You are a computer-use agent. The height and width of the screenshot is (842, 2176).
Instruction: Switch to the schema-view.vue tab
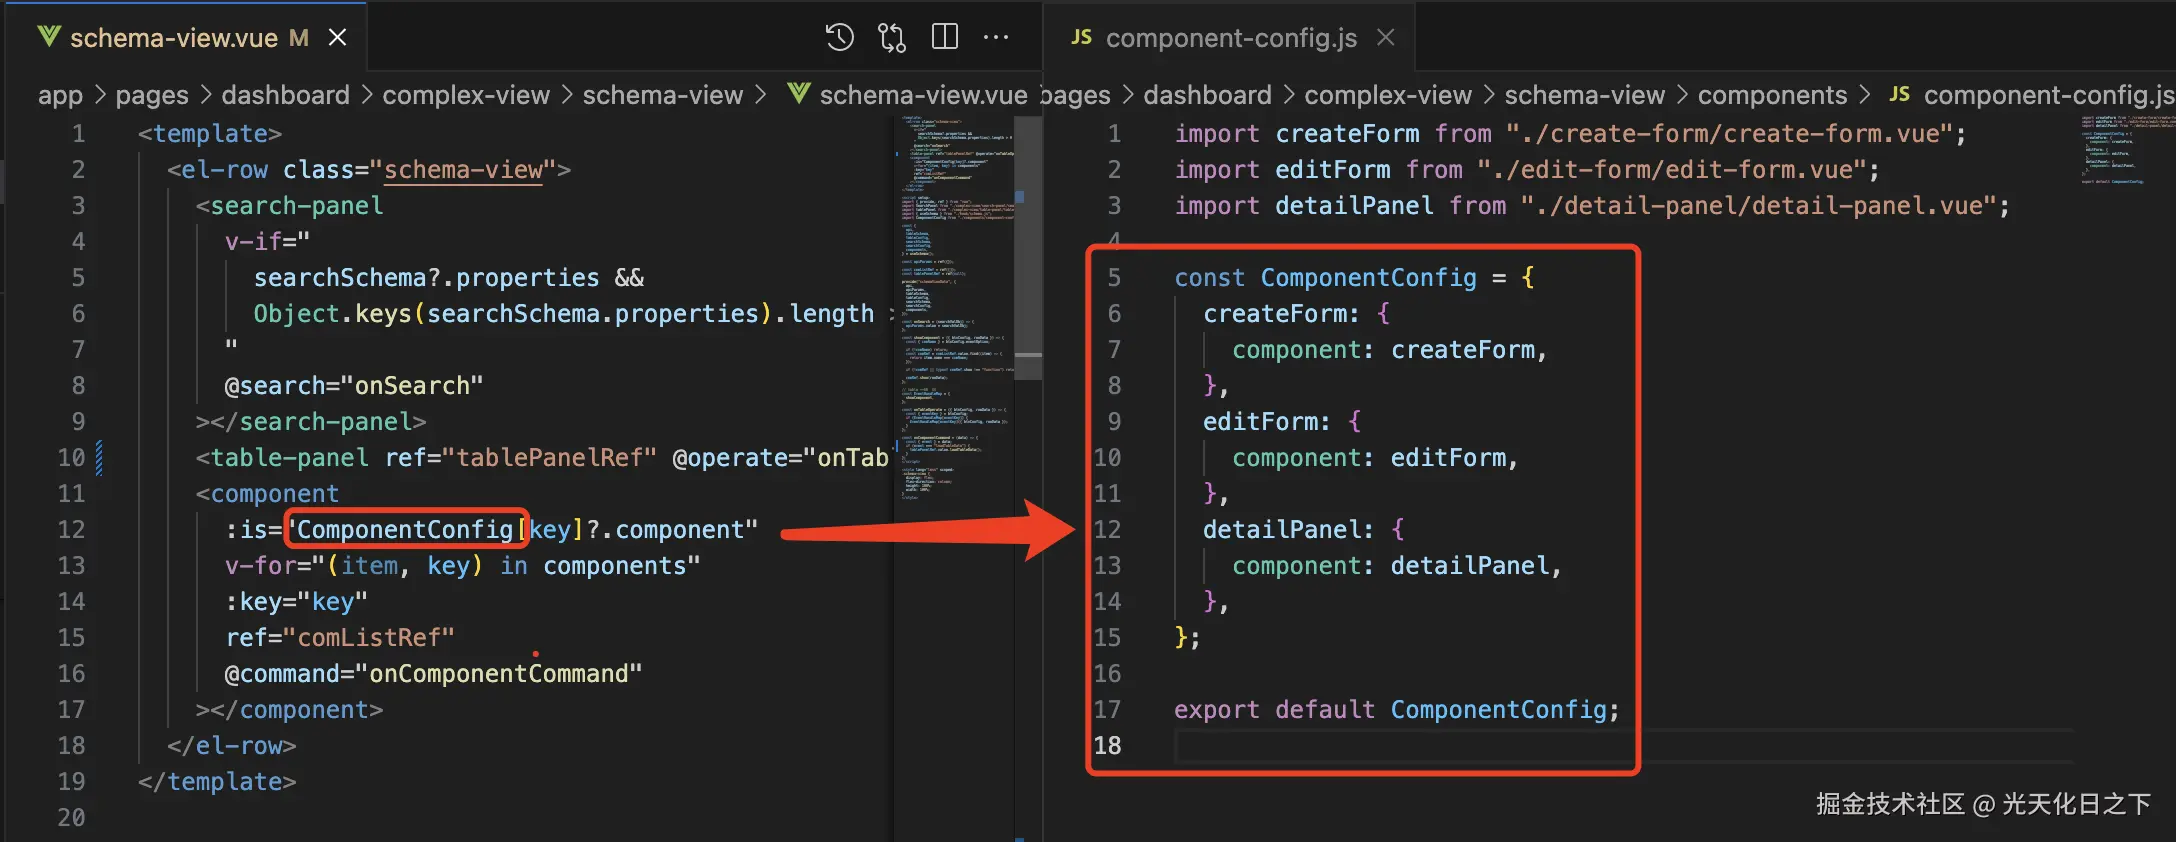click(x=187, y=38)
